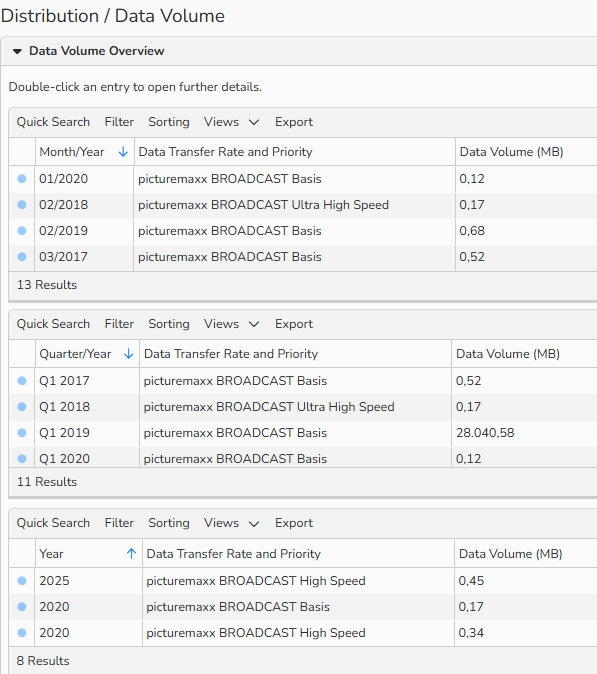The image size is (597, 674).
Task: Open Sorting in the quarterly table
Action: tap(169, 324)
